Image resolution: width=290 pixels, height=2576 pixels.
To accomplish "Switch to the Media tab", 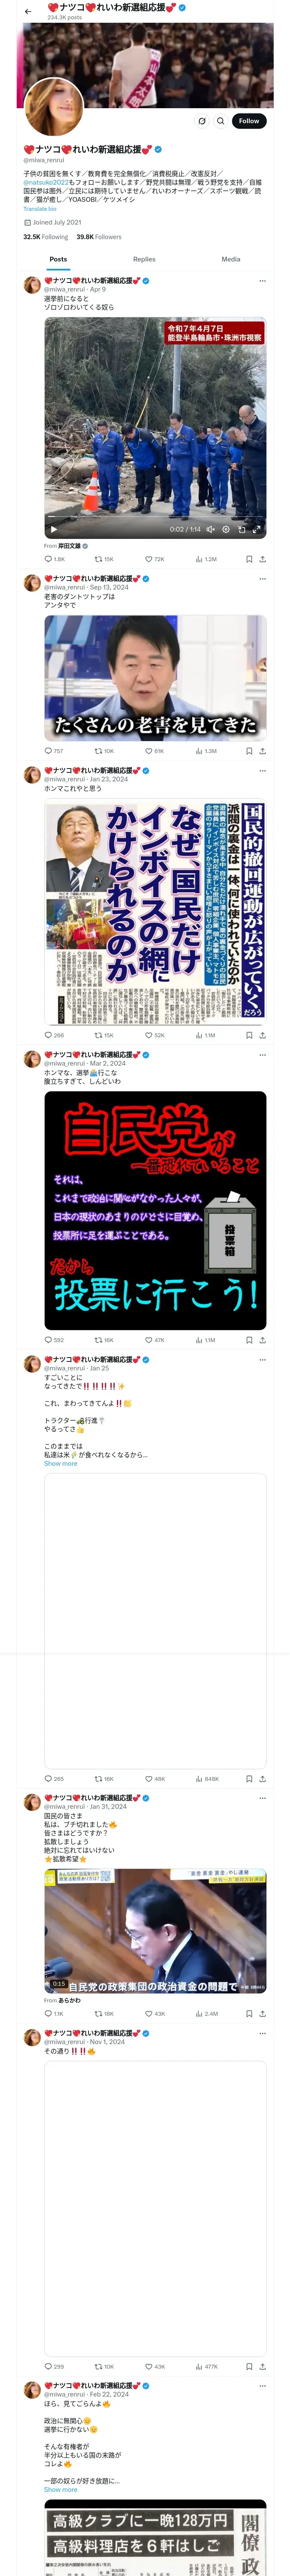I will [231, 259].
